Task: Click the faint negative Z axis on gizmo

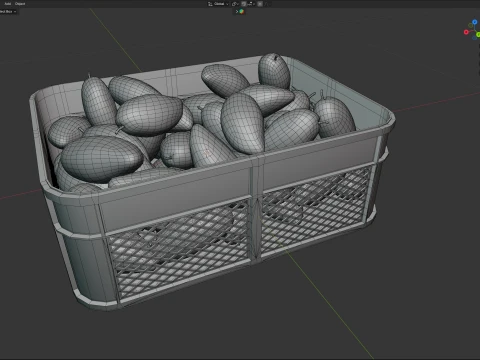Action: point(474,38)
